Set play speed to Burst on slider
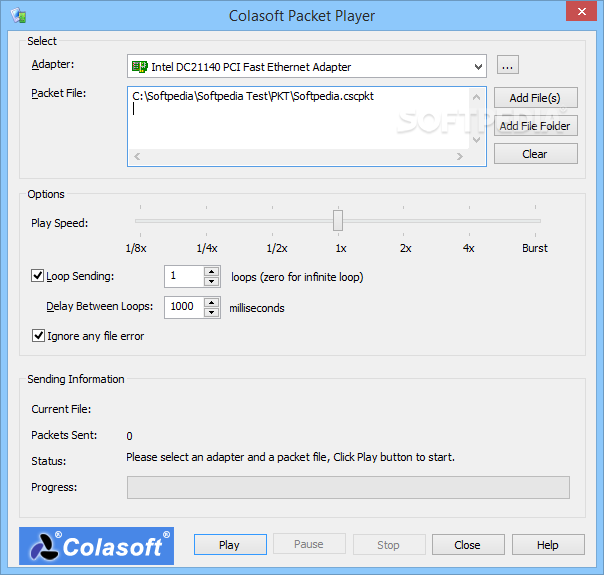604x575 pixels. (535, 221)
